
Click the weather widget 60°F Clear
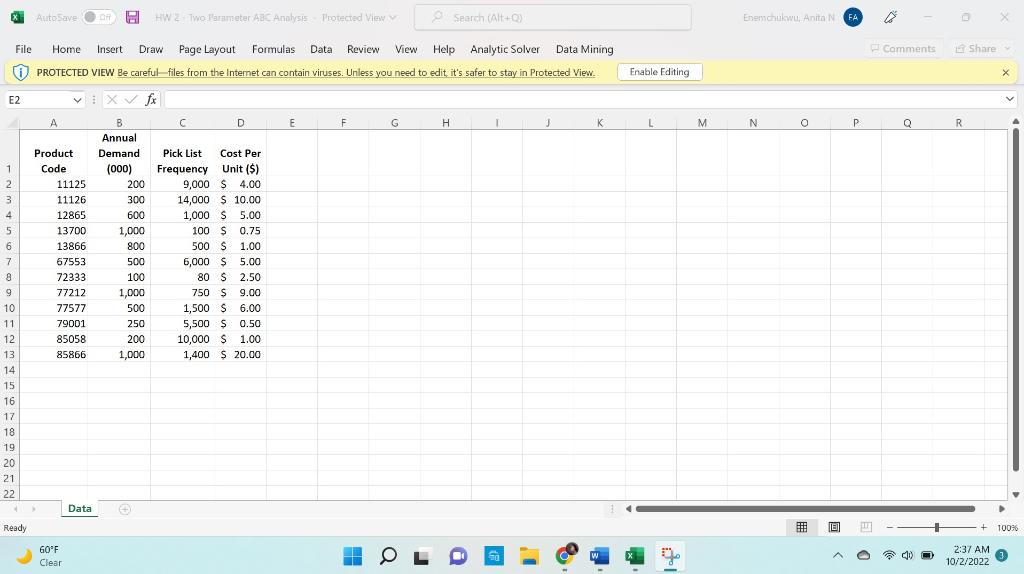click(39, 556)
